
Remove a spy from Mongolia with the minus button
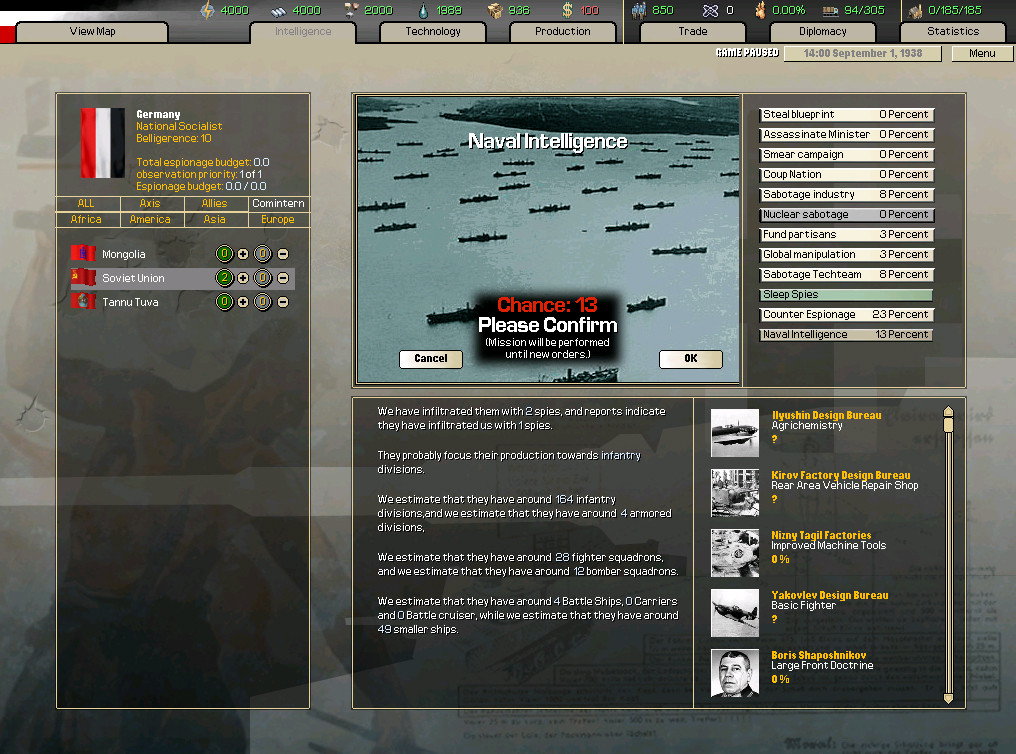point(283,254)
